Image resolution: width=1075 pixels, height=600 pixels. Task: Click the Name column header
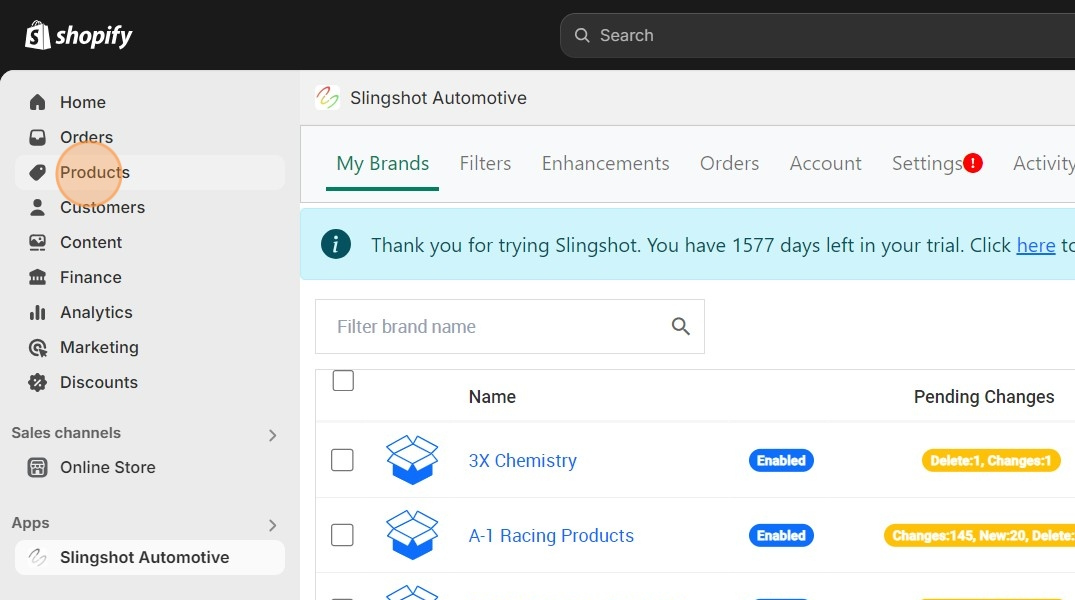pyautogui.click(x=492, y=396)
